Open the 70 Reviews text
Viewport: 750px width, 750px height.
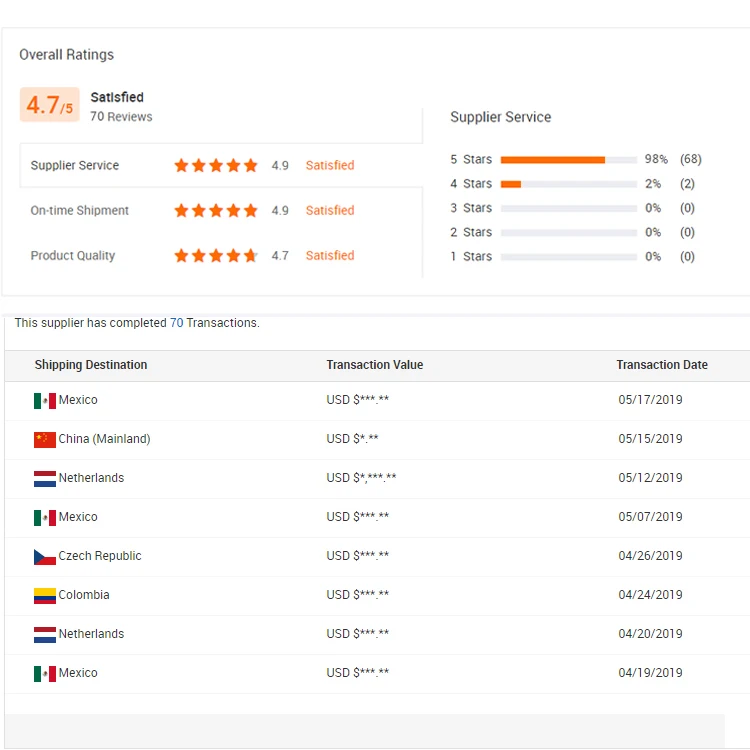[121, 117]
